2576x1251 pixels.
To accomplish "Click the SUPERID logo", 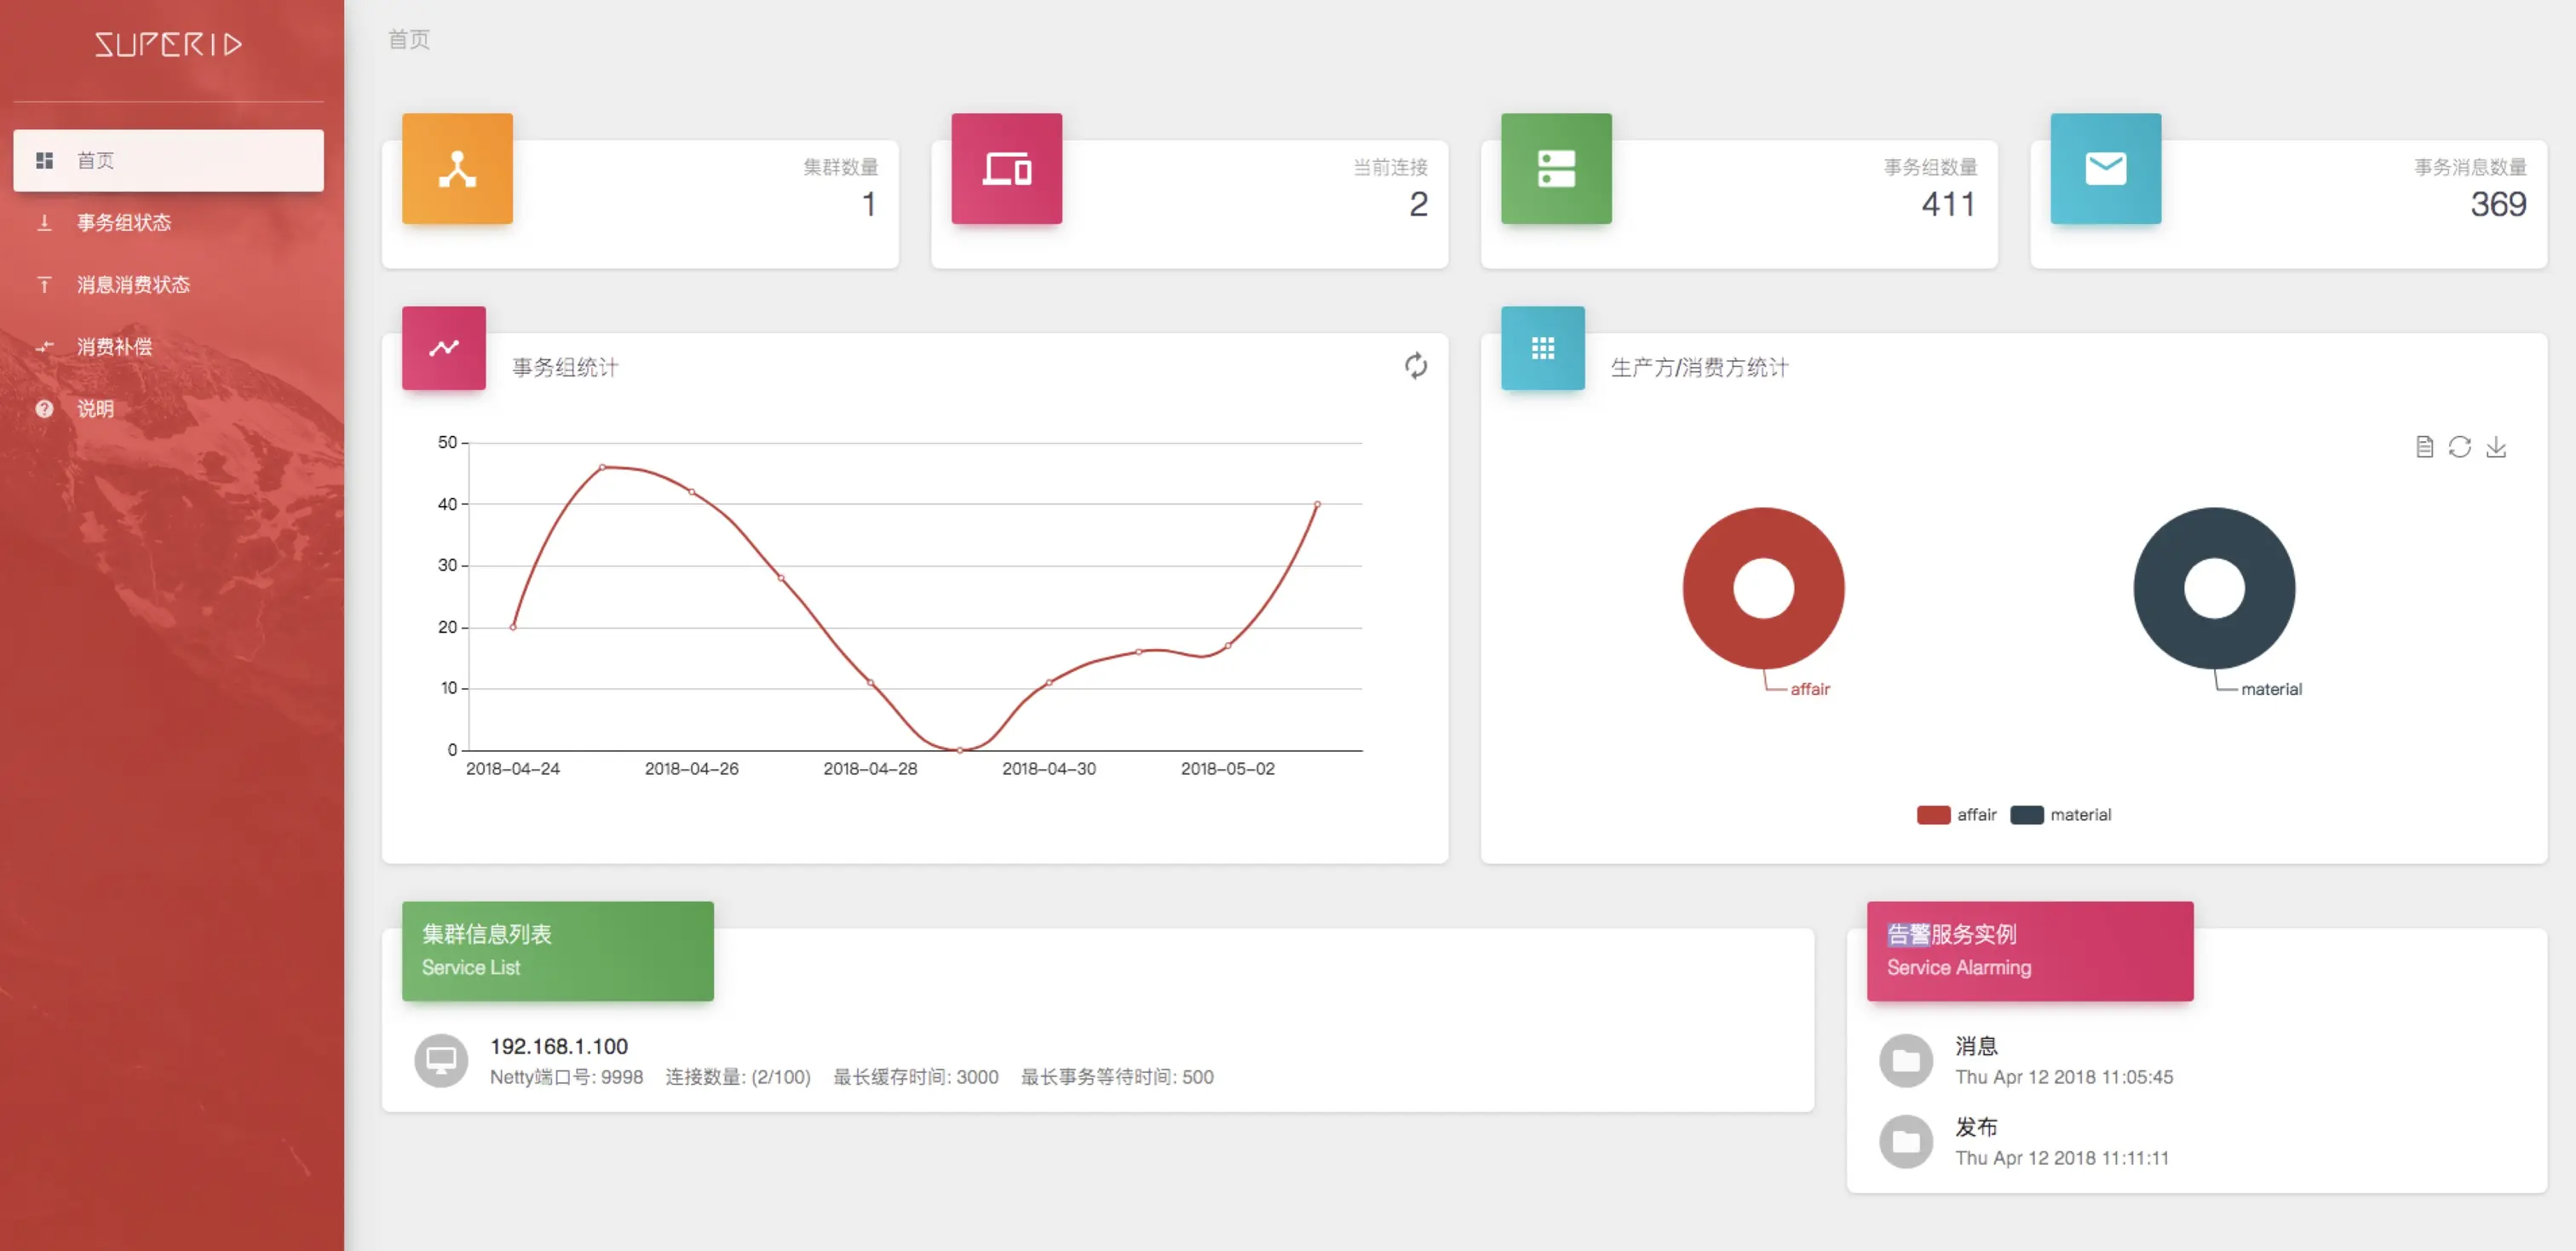I will (168, 45).
